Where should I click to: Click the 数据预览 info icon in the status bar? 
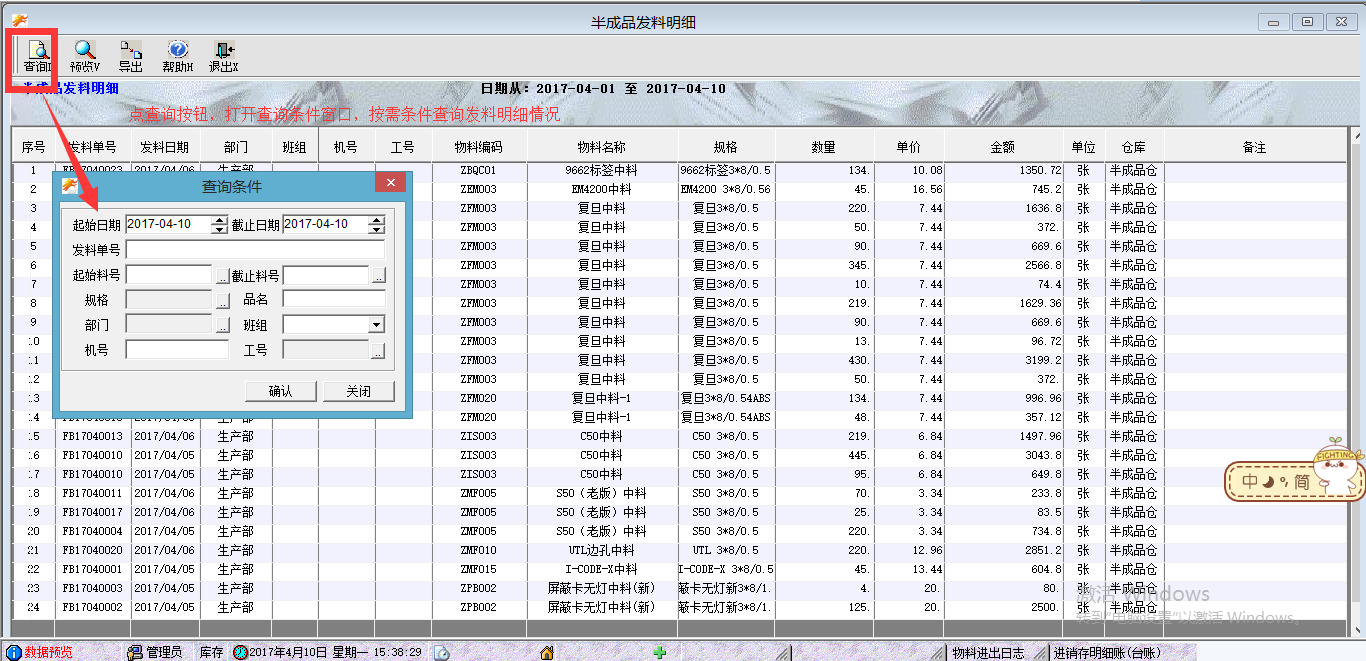14,652
